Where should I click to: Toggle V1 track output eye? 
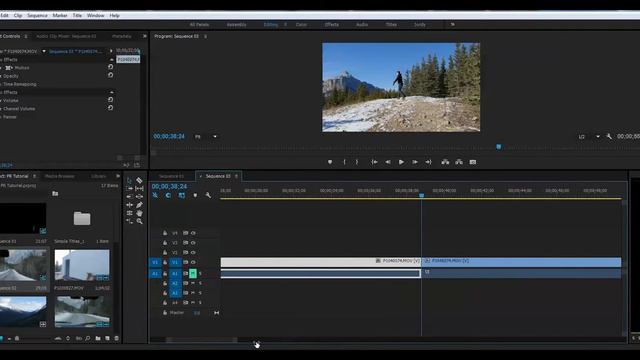(x=193, y=262)
